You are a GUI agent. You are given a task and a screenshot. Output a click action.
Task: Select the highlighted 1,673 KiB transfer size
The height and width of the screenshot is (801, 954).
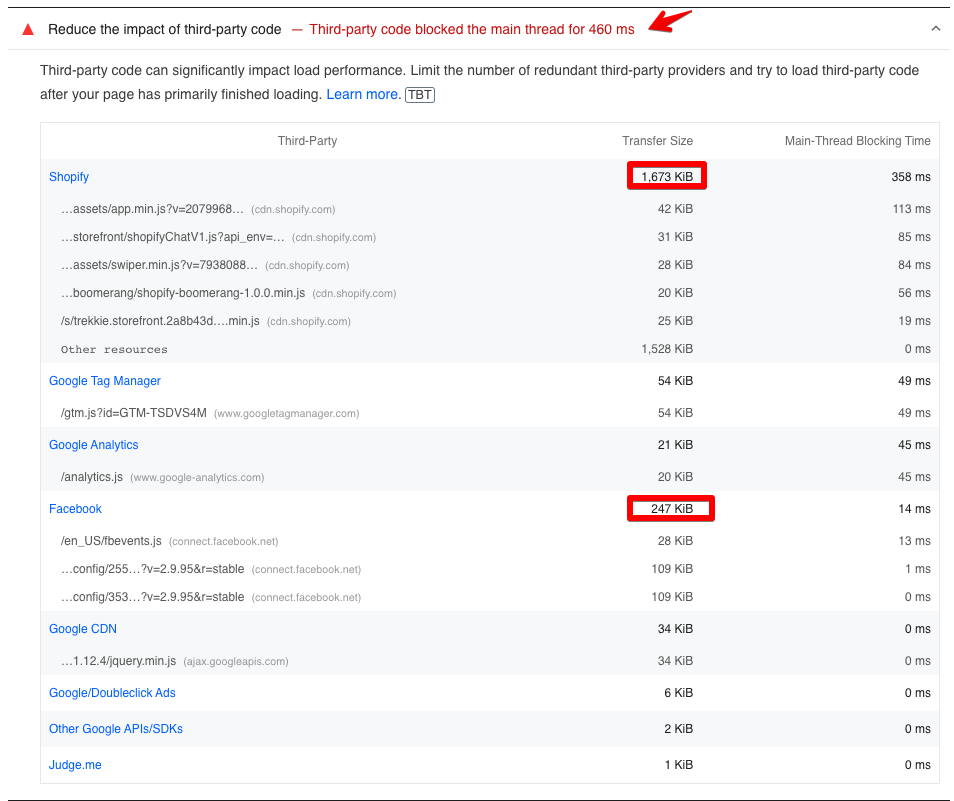(x=666, y=176)
